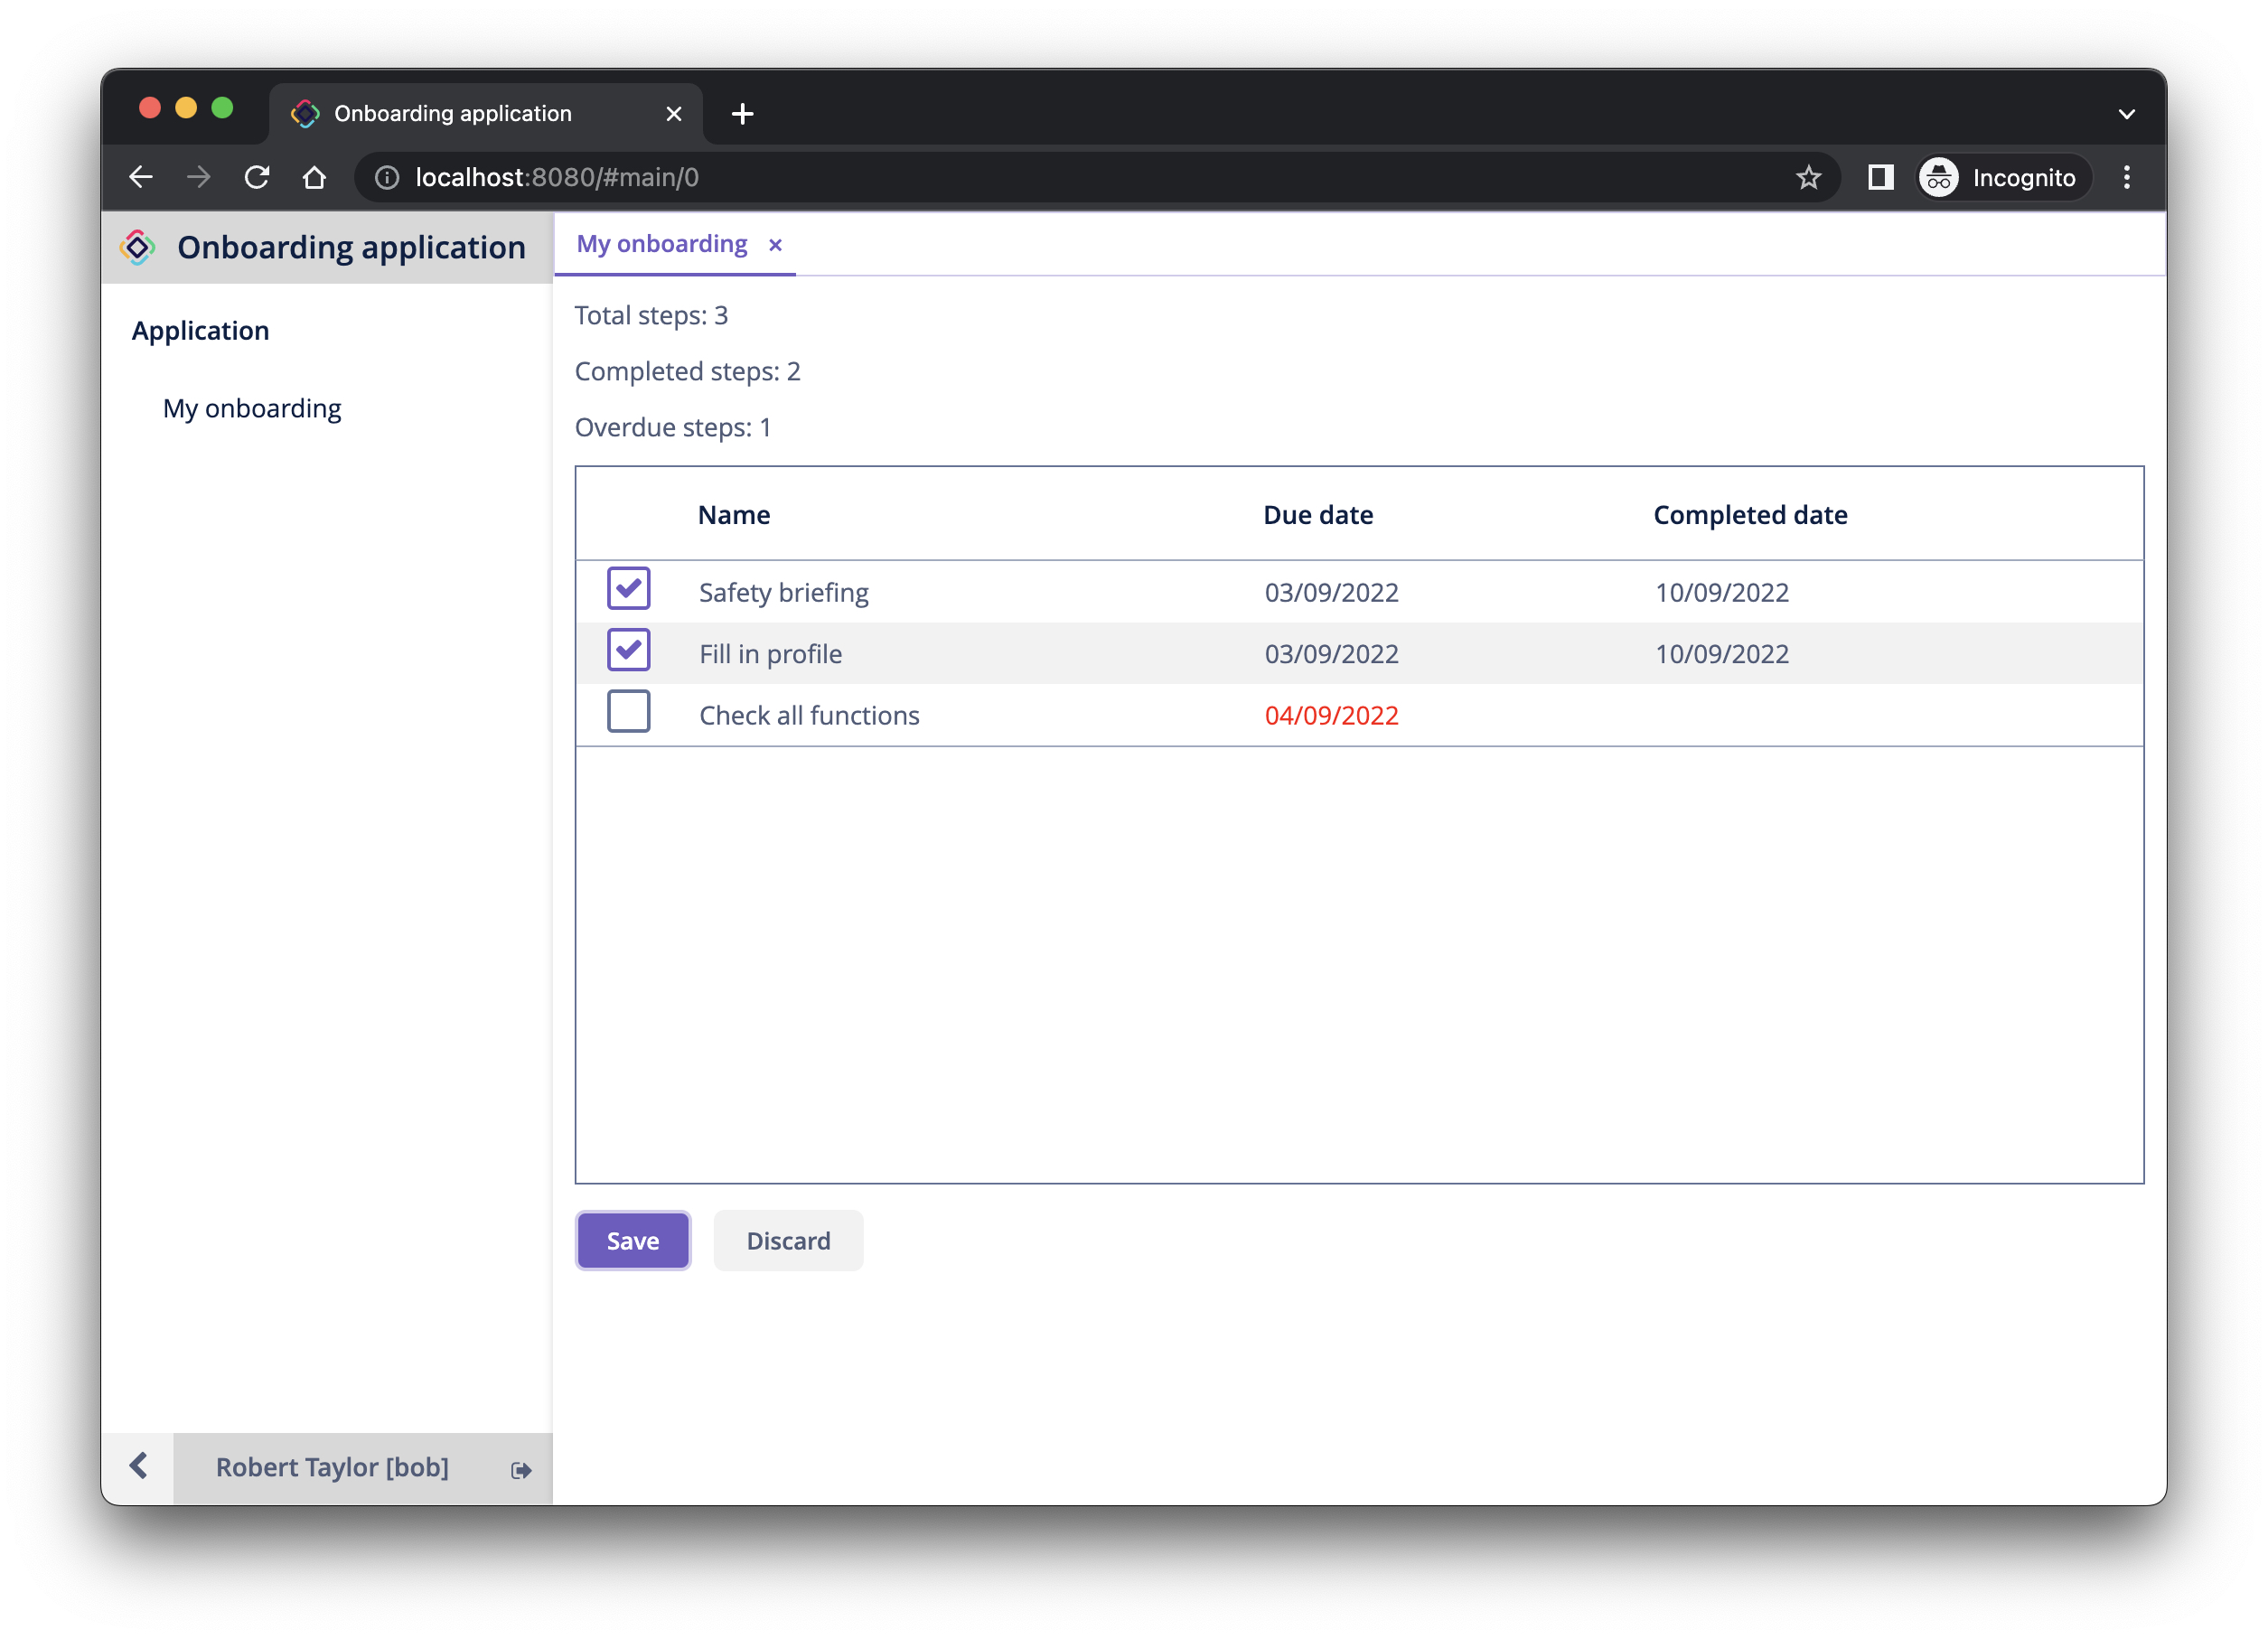
Task: Expand the Application menu section
Action: 200,331
